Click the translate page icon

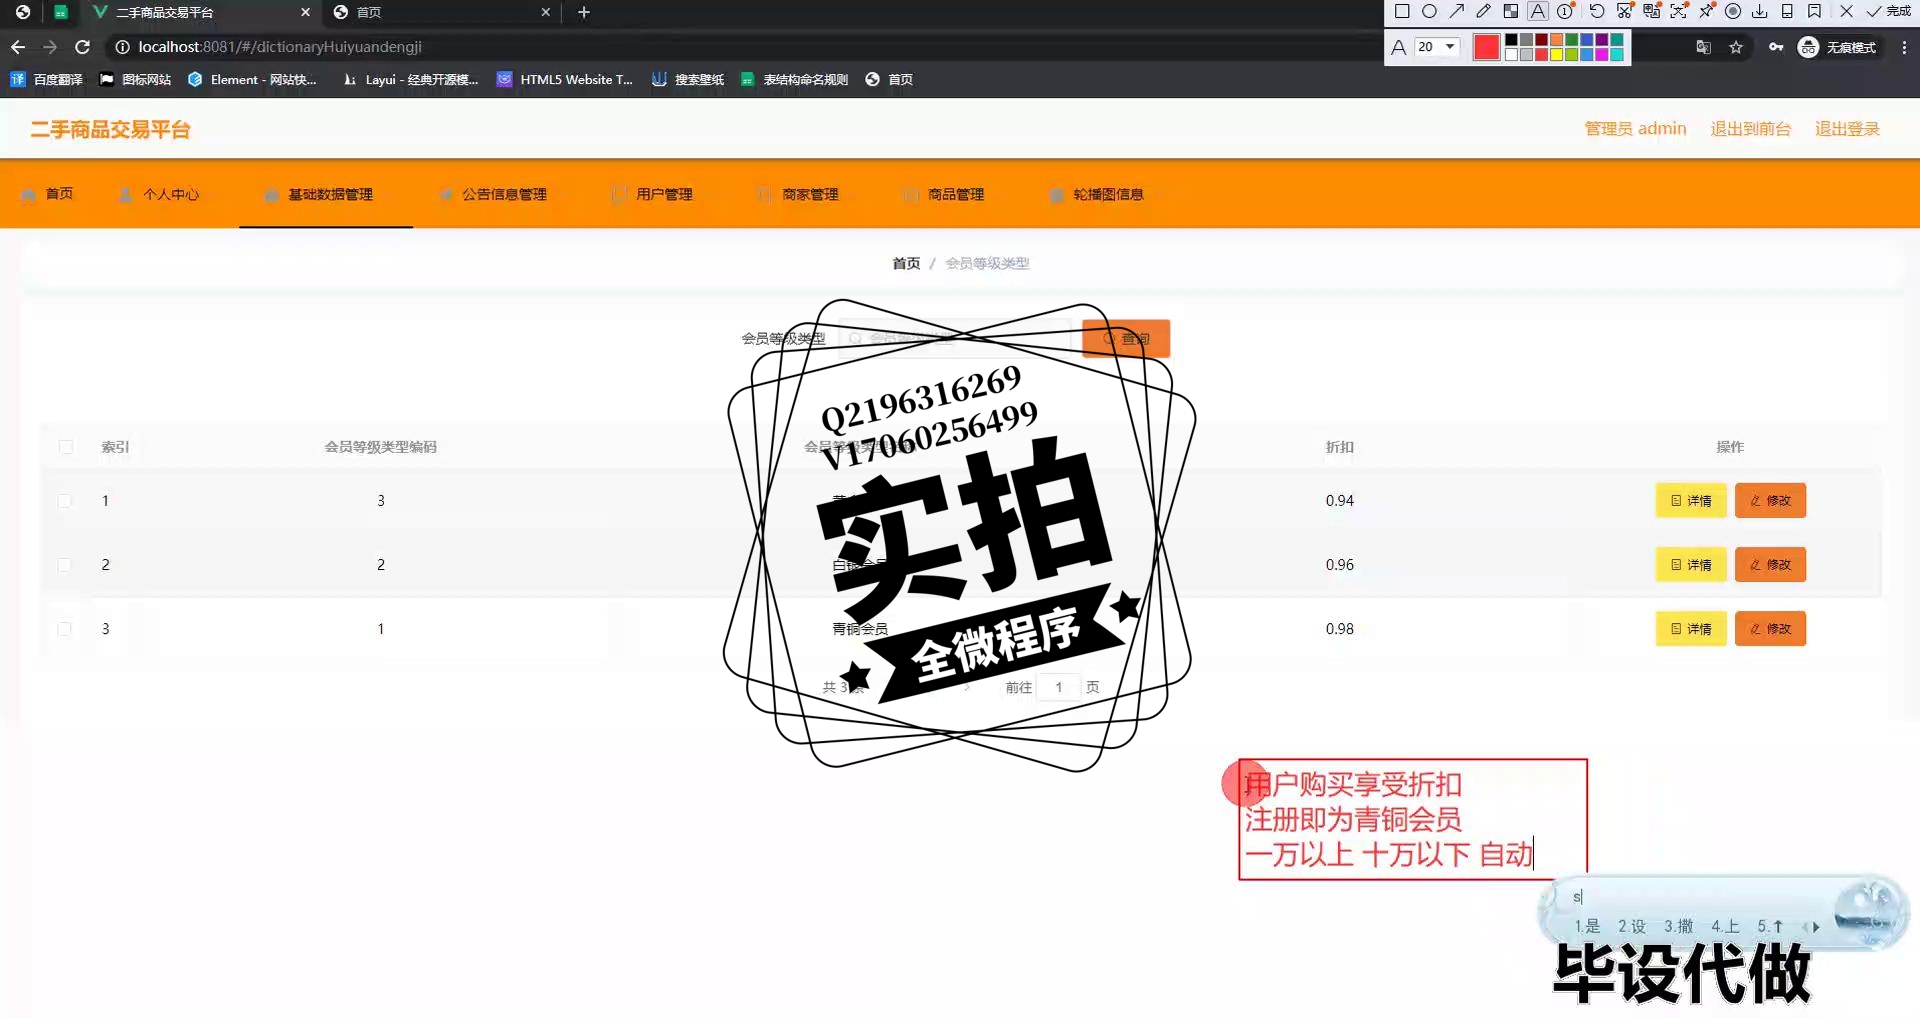coord(1704,47)
